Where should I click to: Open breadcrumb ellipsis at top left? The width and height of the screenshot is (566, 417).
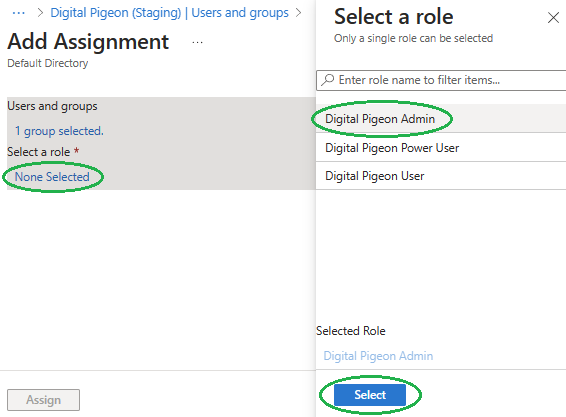pyautogui.click(x=18, y=13)
